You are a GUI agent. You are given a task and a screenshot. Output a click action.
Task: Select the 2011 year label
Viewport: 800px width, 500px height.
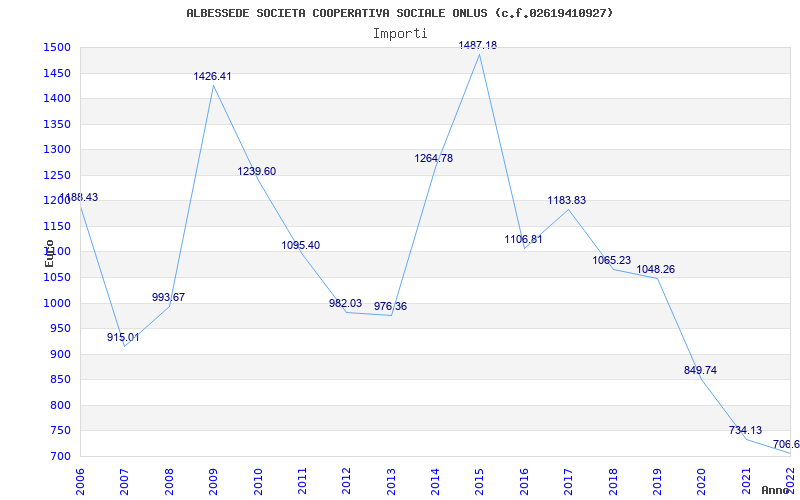pyautogui.click(x=302, y=481)
